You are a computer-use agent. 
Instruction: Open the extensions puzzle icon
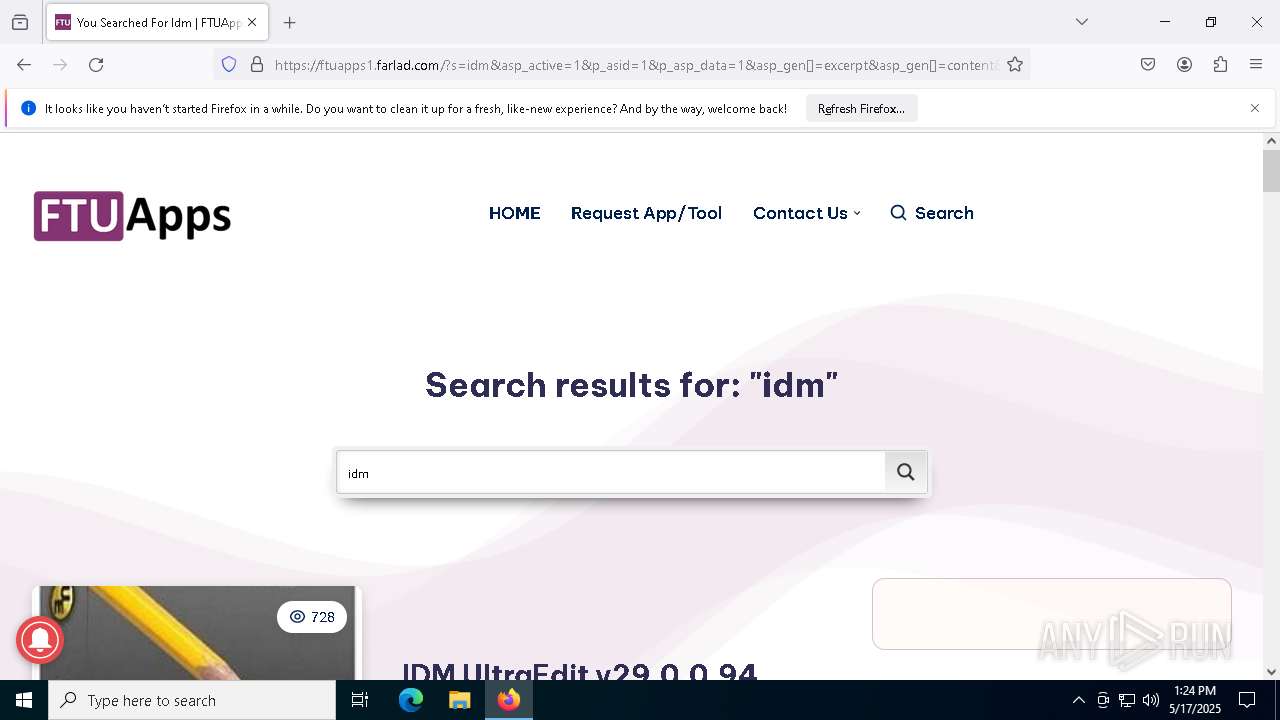[1220, 65]
